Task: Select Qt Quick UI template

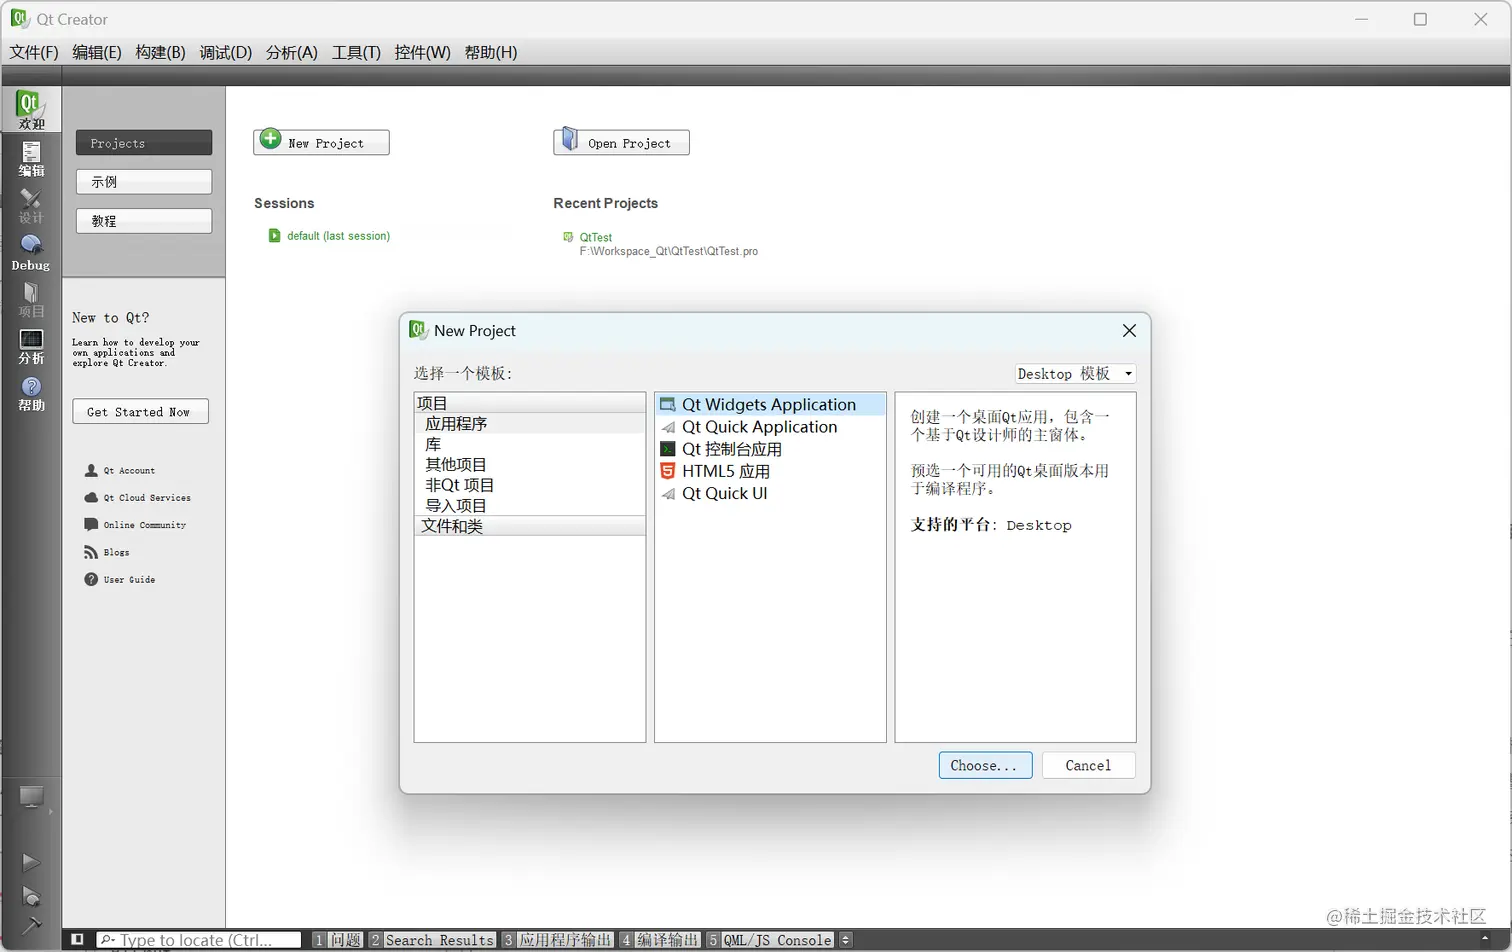Action: coord(770,493)
